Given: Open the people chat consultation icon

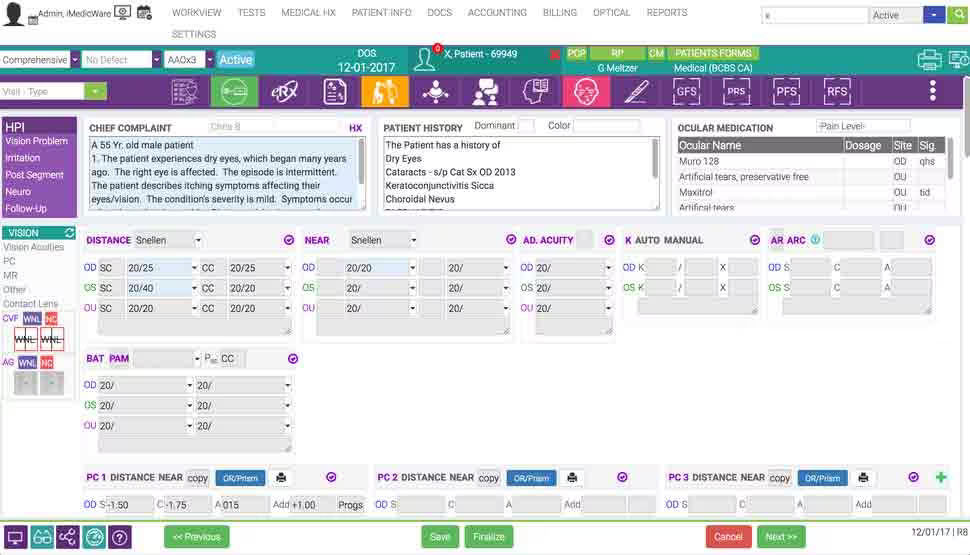Looking at the screenshot, I should coord(486,92).
